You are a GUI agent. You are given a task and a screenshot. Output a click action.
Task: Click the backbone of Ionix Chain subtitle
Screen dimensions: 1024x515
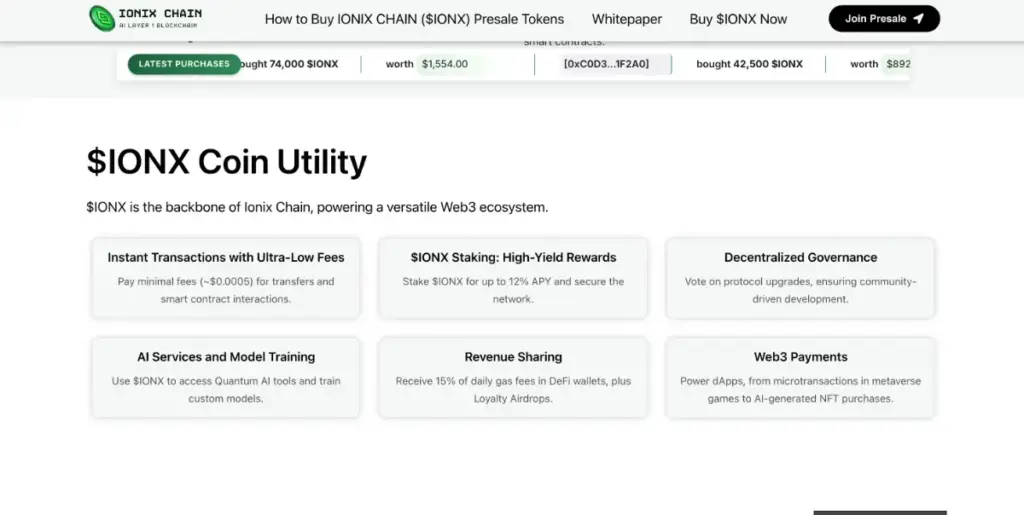pyautogui.click(x=317, y=208)
